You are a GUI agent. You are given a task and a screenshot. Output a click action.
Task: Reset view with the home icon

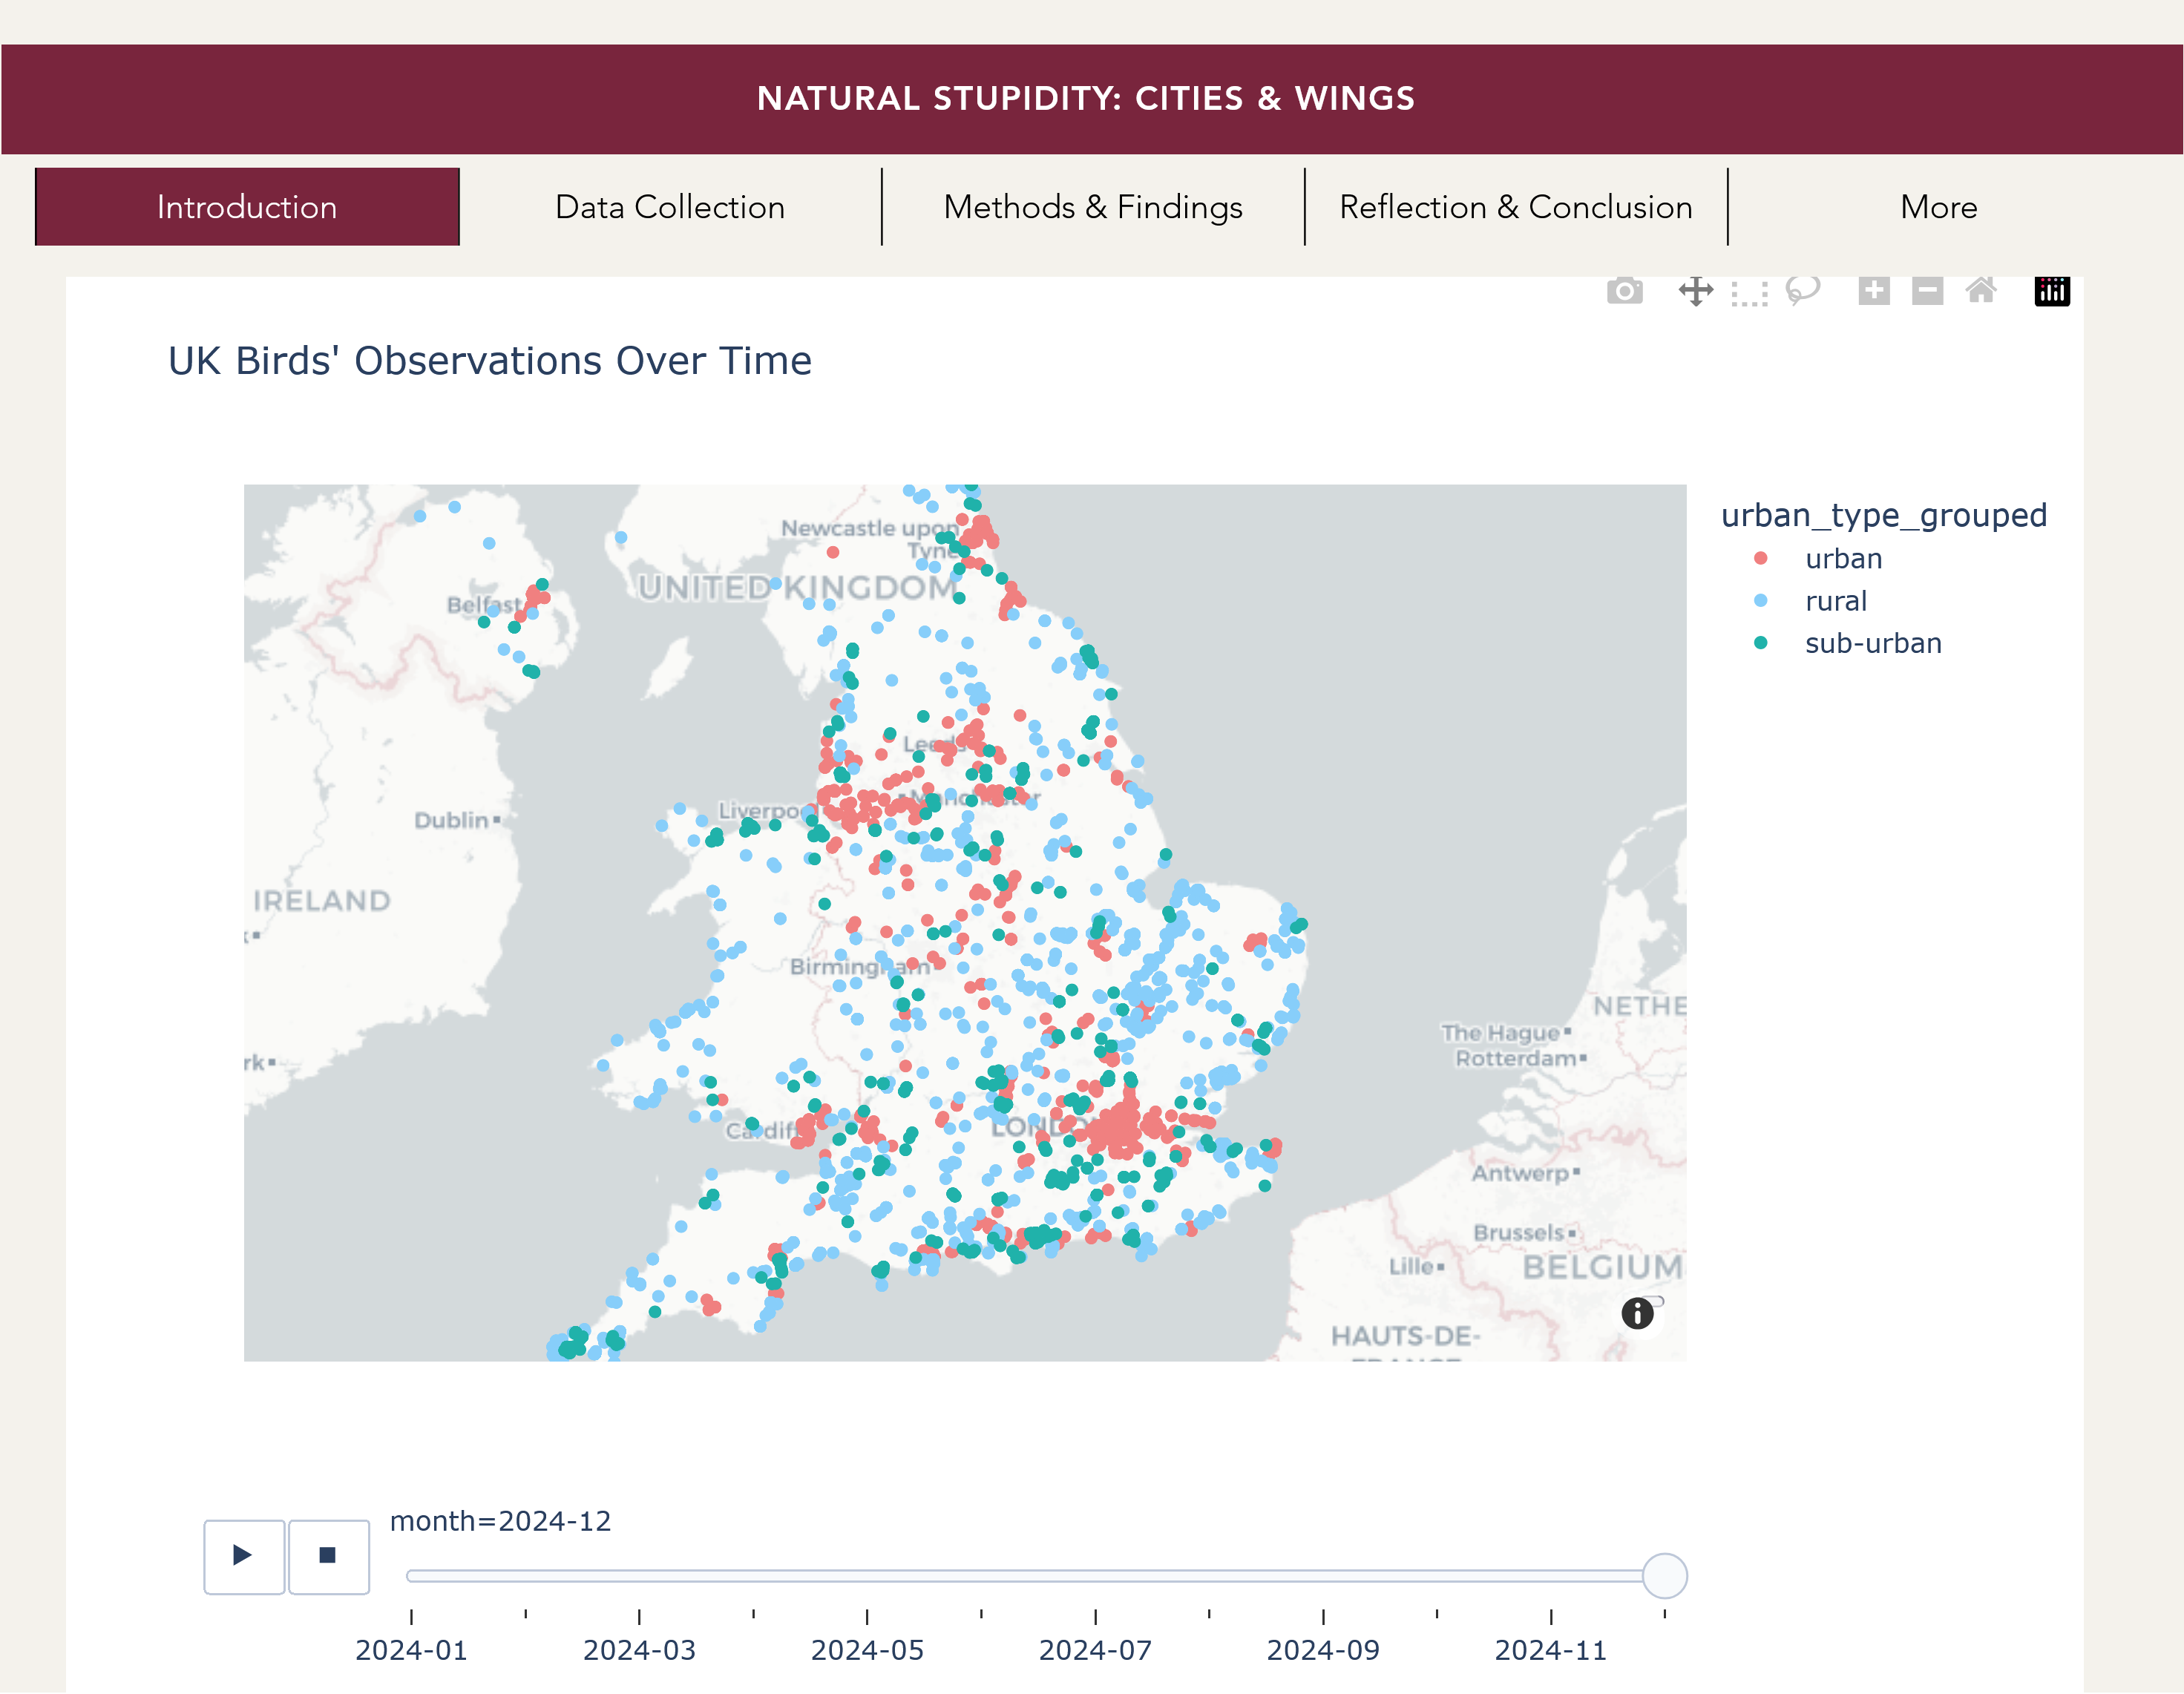pyautogui.click(x=1980, y=291)
